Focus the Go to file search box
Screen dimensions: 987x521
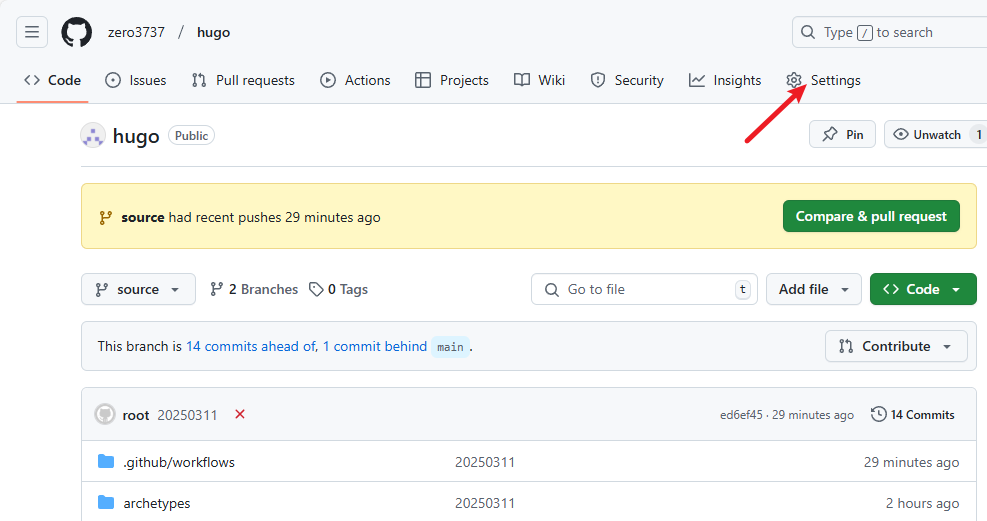pos(645,289)
